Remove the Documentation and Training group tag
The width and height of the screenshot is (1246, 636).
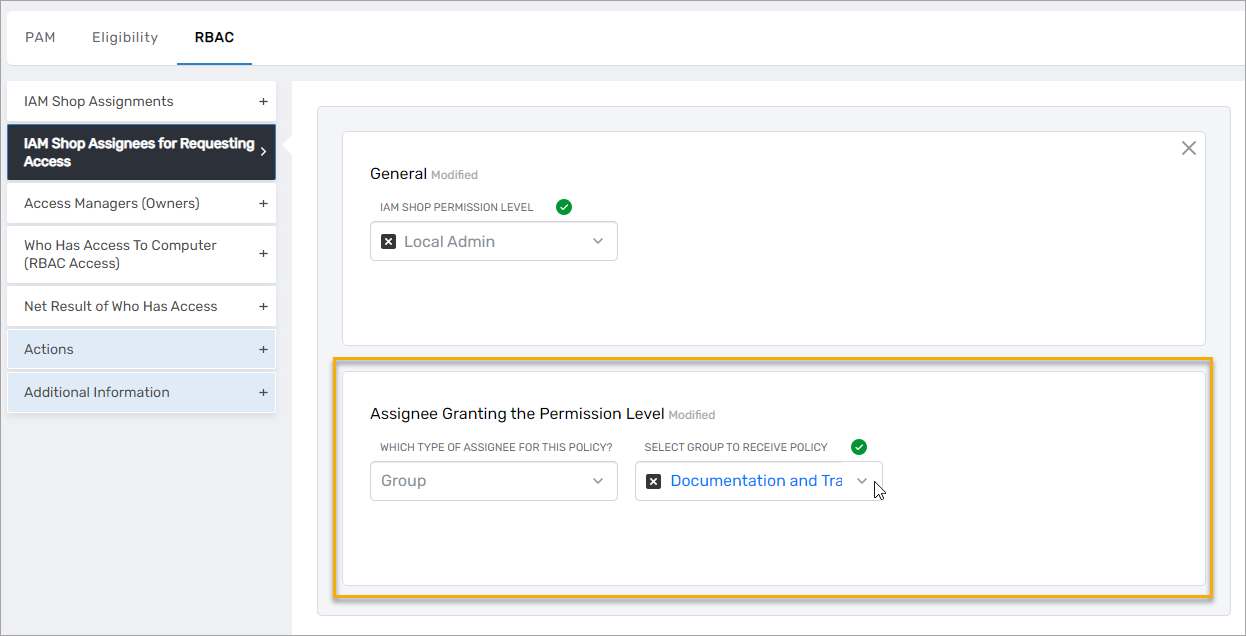[654, 481]
